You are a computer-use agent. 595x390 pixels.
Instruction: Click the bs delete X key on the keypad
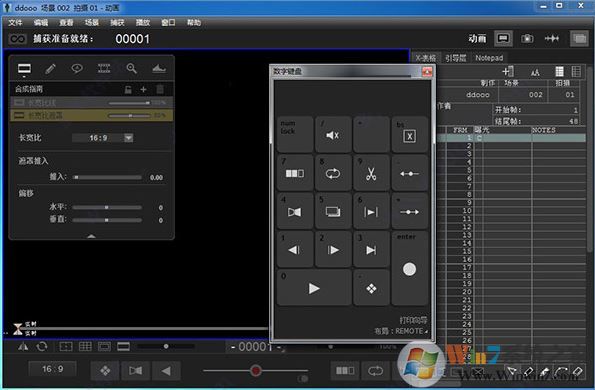coord(409,135)
